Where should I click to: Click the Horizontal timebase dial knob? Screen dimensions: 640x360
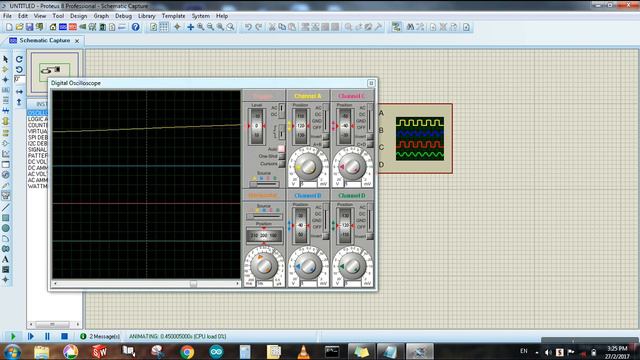coord(263,266)
